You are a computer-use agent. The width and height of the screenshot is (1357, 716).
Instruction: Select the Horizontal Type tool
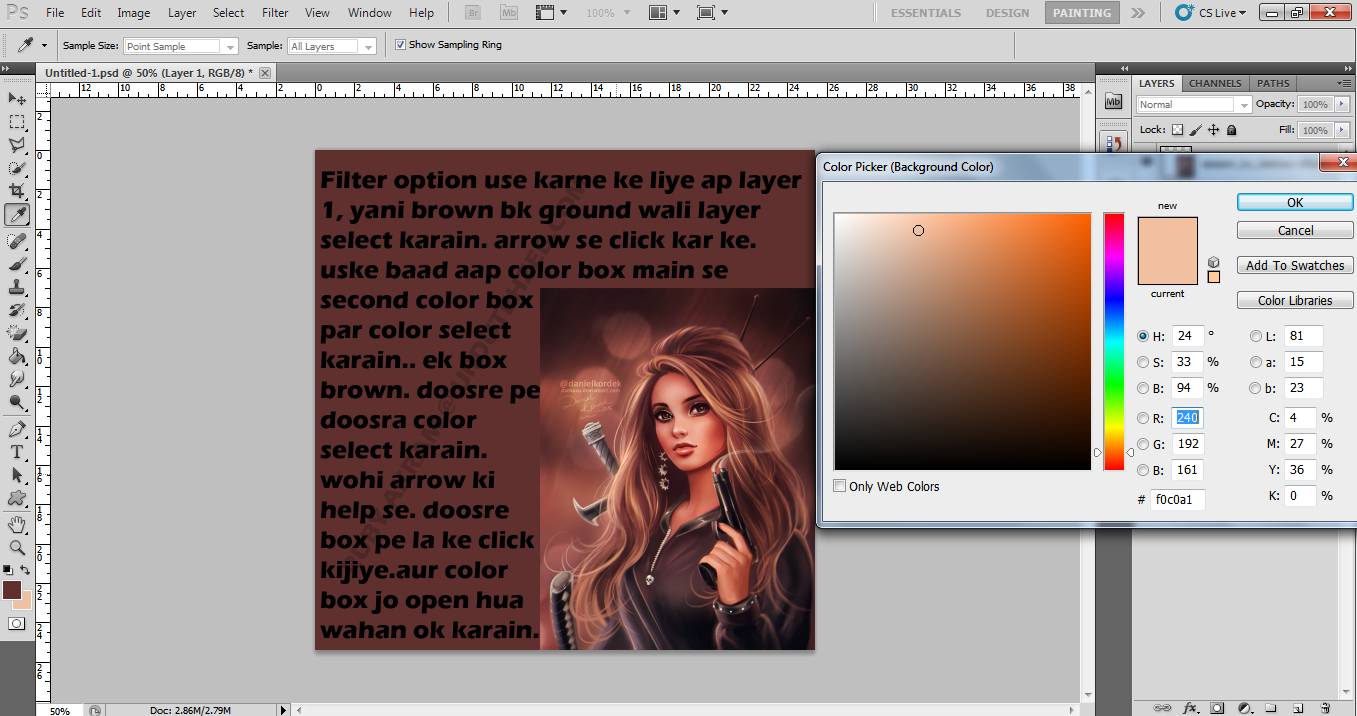click(17, 452)
